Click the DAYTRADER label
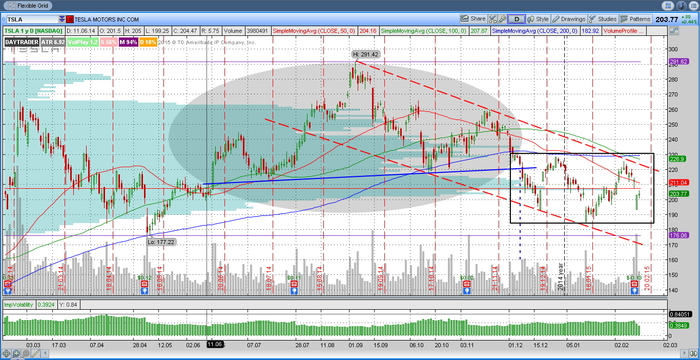The image size is (700, 360). click(x=21, y=42)
